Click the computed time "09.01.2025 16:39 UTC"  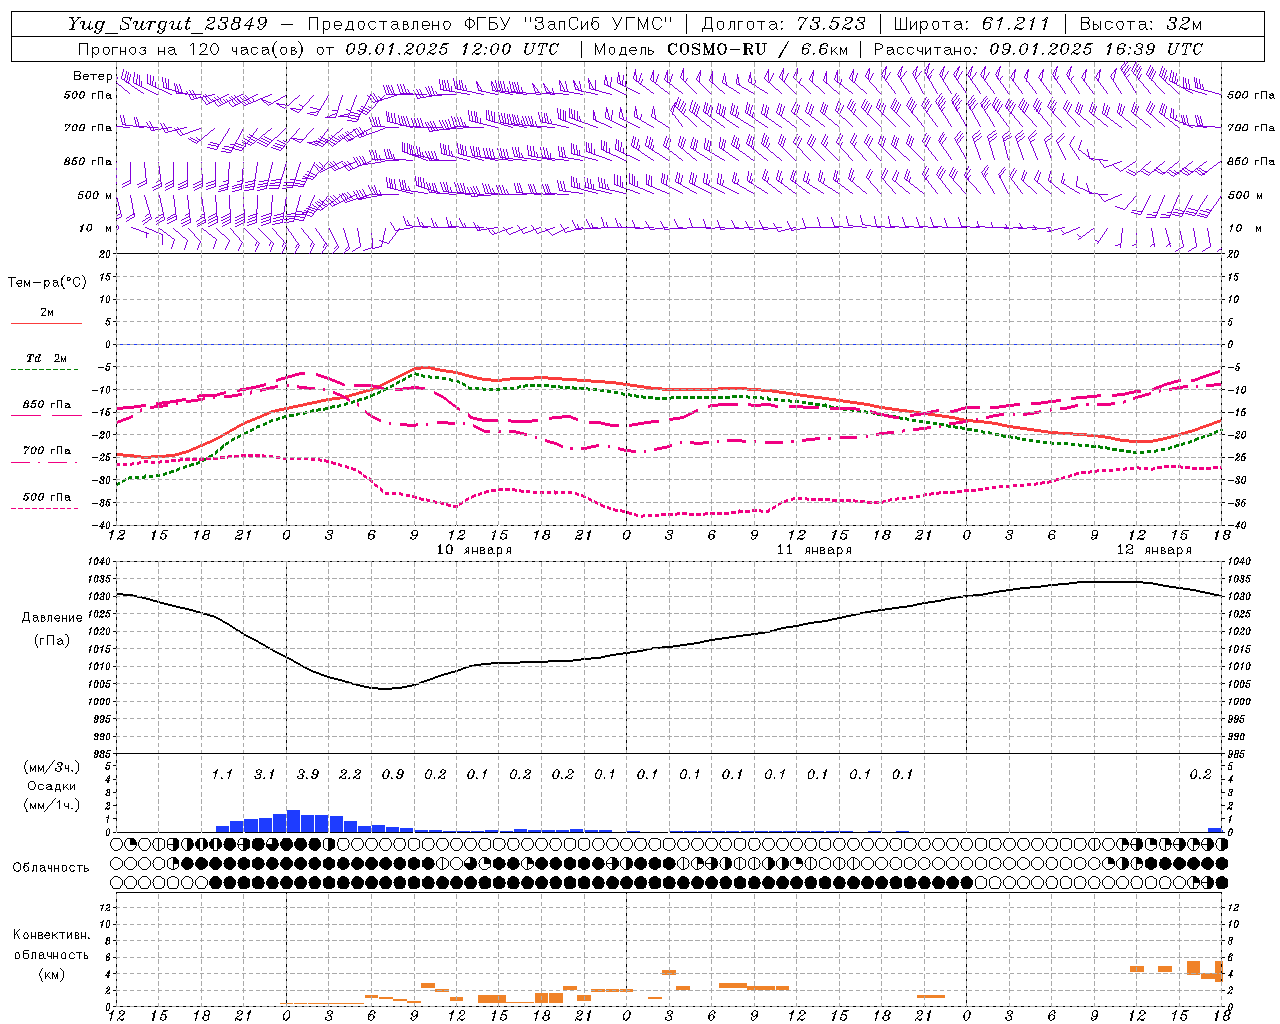click(1096, 49)
